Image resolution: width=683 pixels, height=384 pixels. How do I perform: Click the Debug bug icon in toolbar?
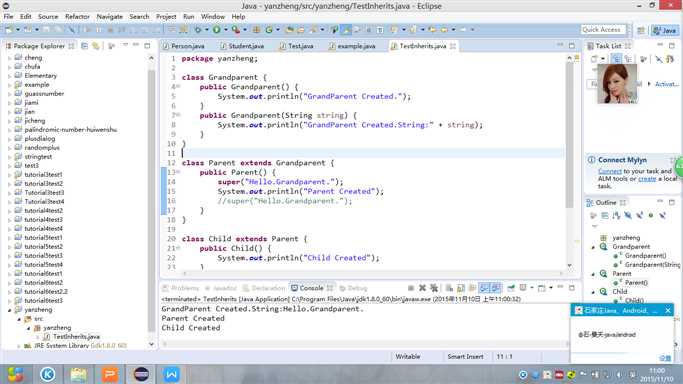tap(197, 30)
